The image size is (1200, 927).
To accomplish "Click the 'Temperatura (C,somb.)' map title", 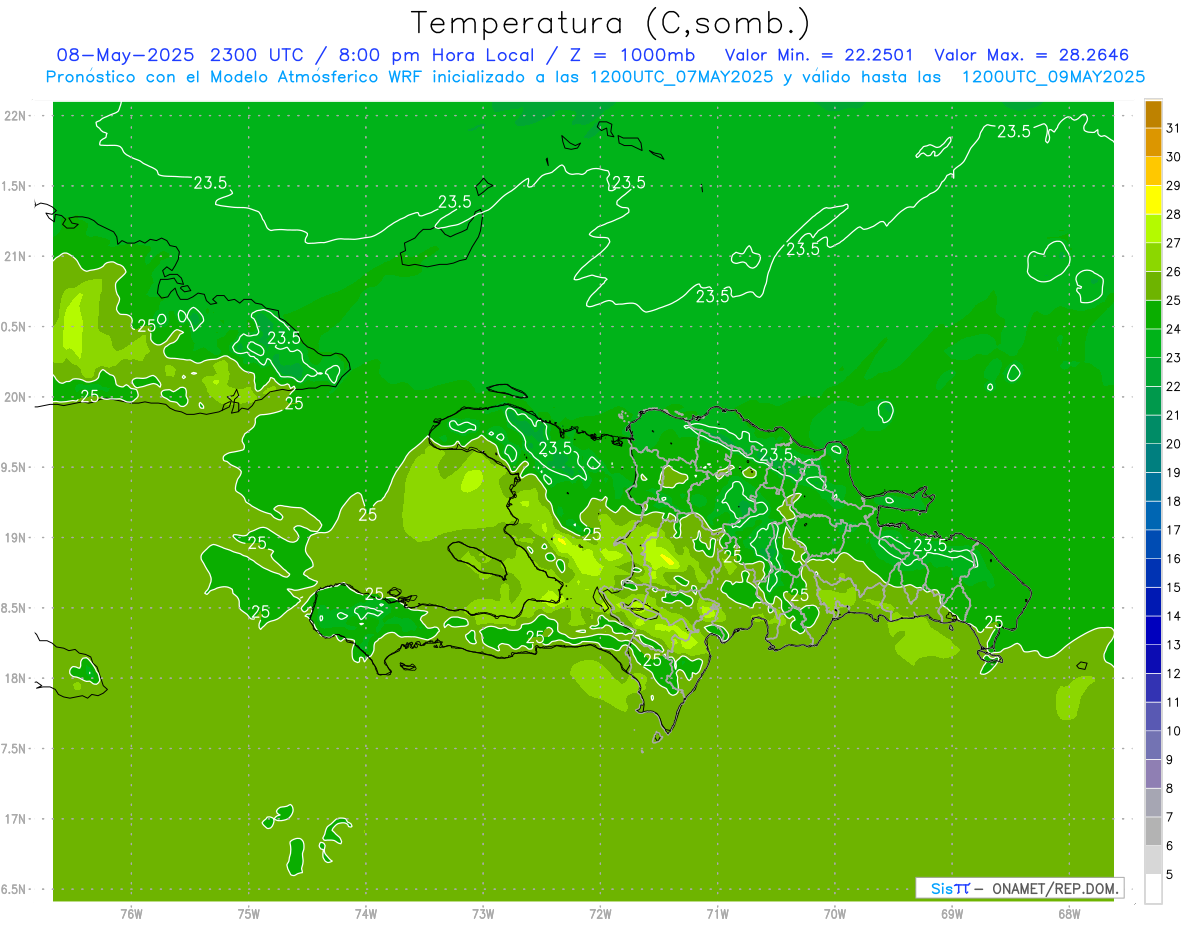I will tap(611, 23).
